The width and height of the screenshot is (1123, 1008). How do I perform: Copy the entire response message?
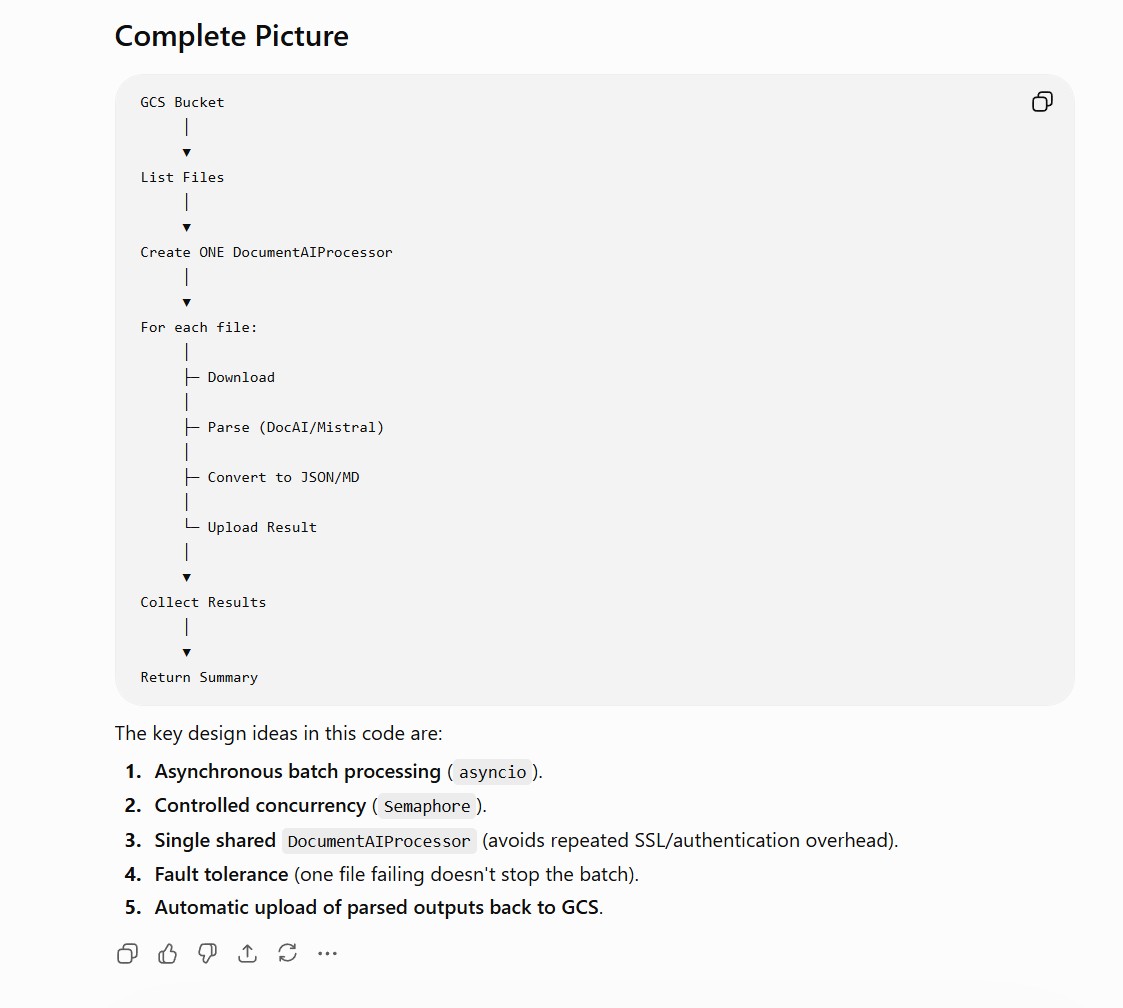(x=127, y=954)
